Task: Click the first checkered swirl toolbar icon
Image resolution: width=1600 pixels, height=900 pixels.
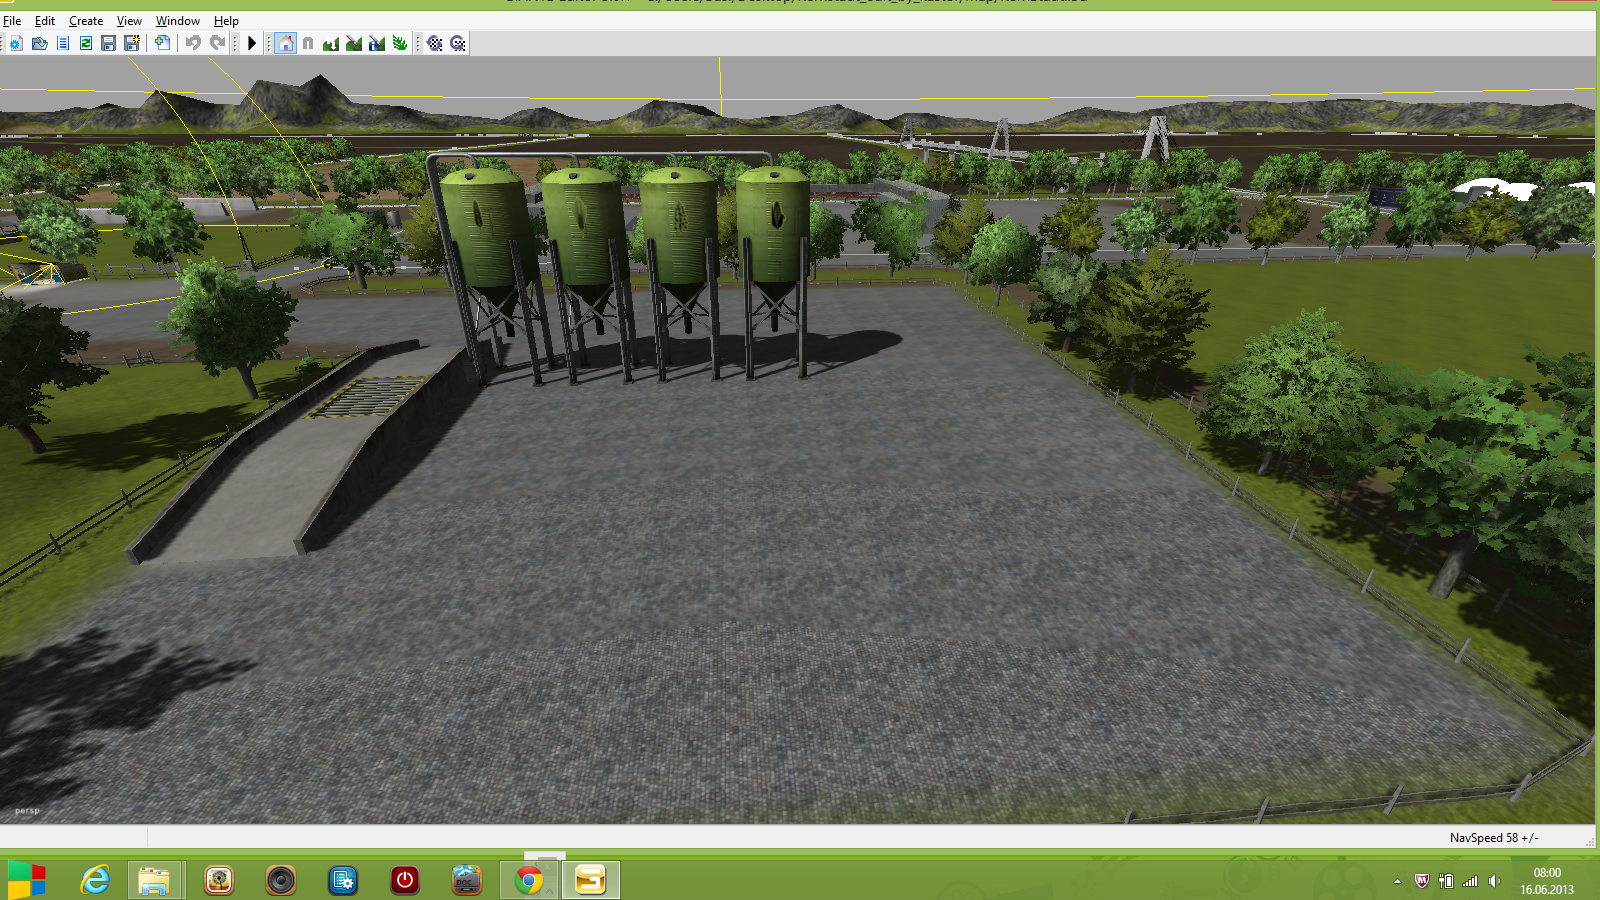Action: pyautogui.click(x=435, y=43)
